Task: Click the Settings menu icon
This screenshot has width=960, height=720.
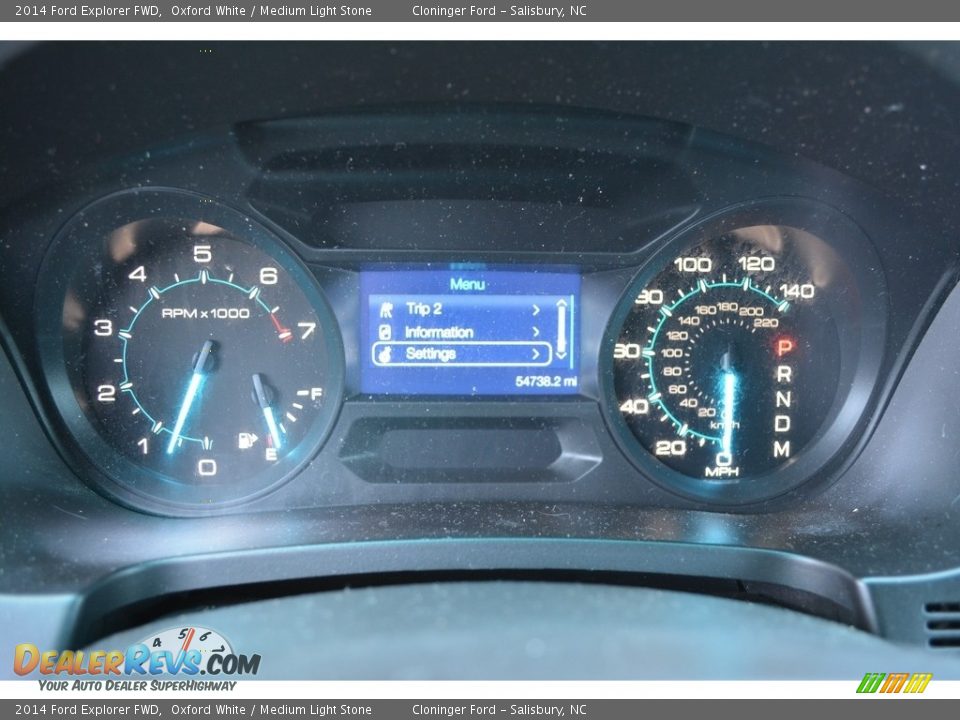Action: 386,354
